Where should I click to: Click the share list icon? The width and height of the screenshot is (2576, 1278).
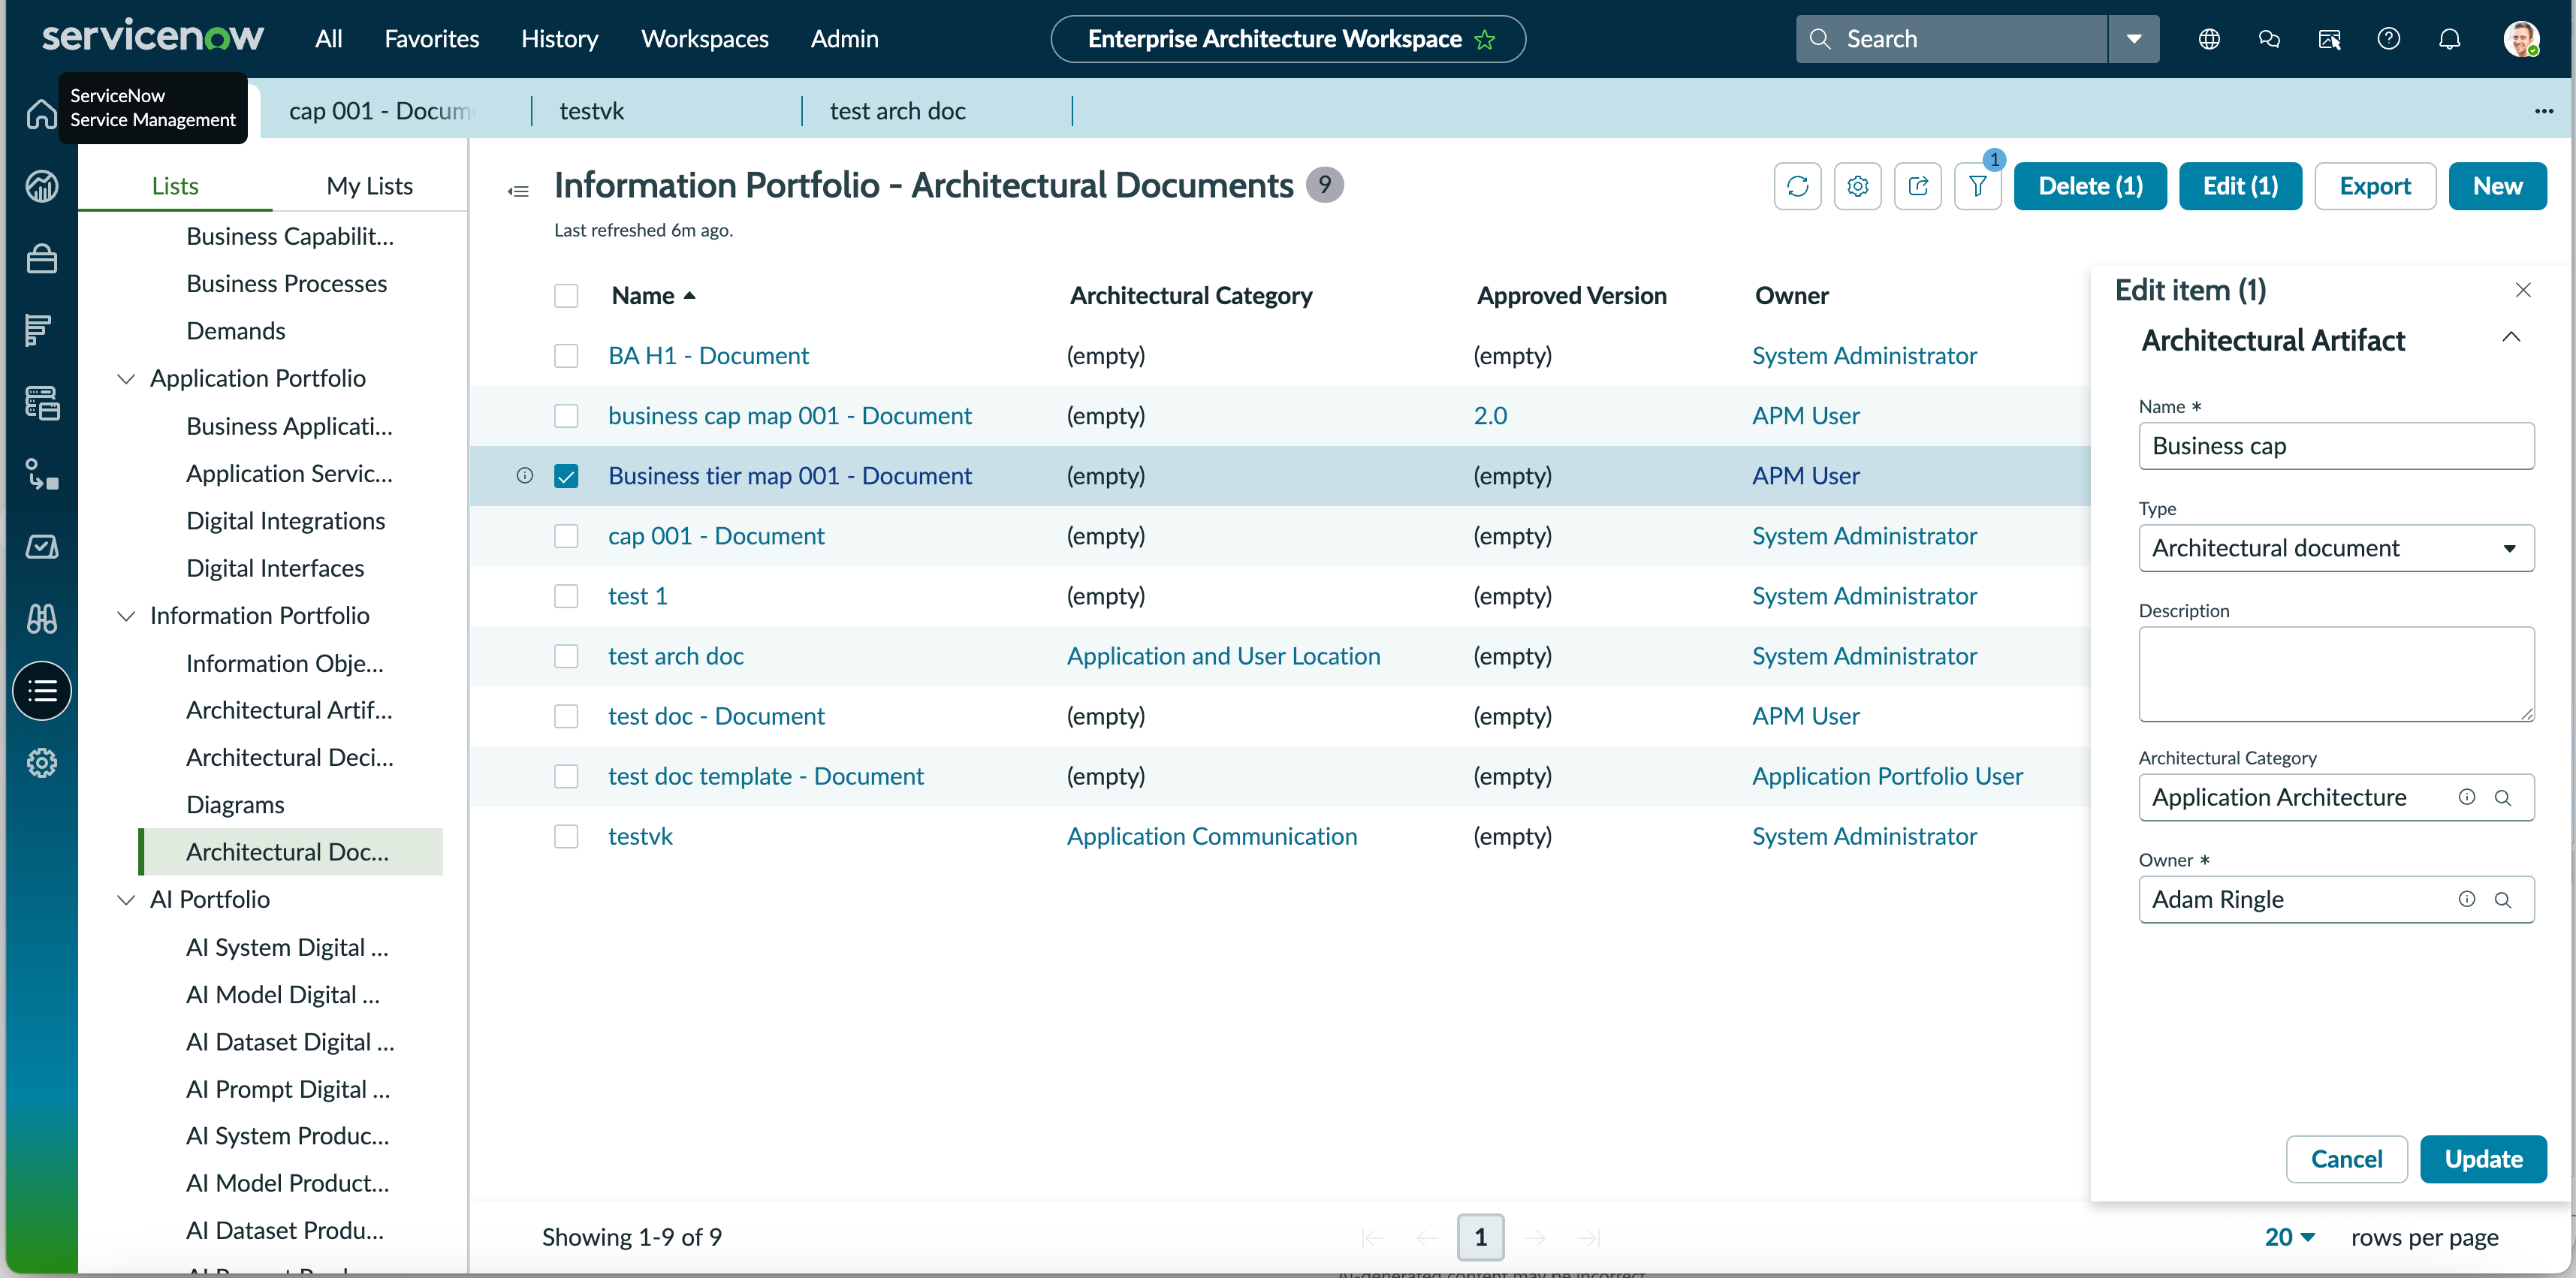coord(1917,186)
